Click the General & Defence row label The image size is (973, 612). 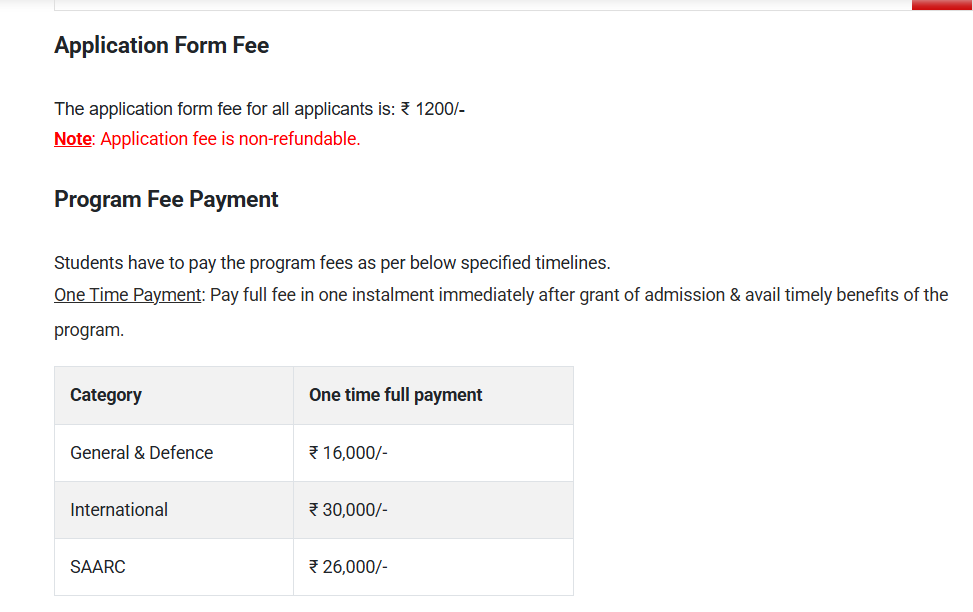141,453
